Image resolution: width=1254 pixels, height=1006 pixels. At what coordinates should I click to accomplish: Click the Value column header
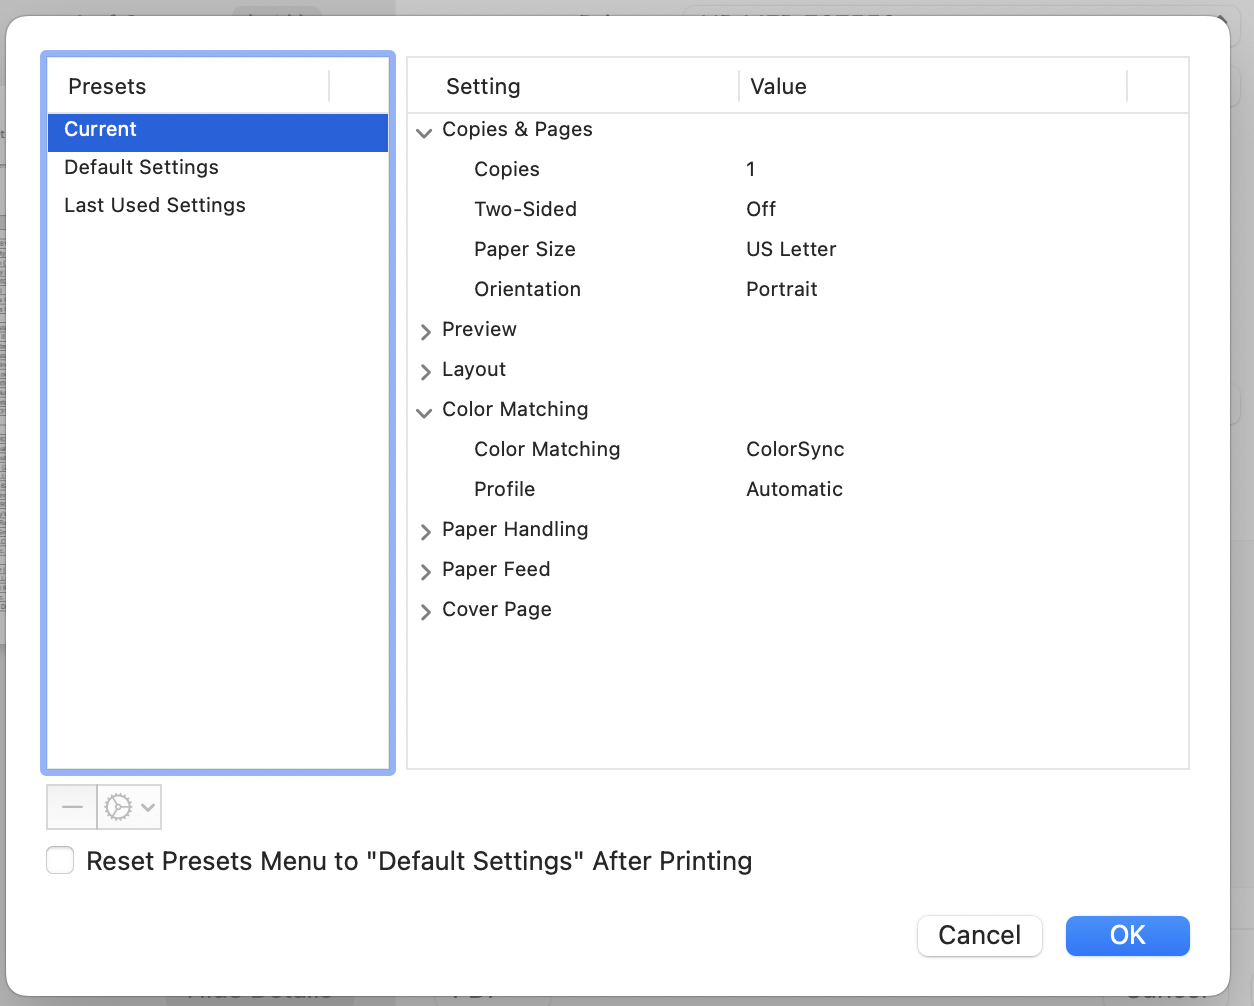[x=778, y=87]
